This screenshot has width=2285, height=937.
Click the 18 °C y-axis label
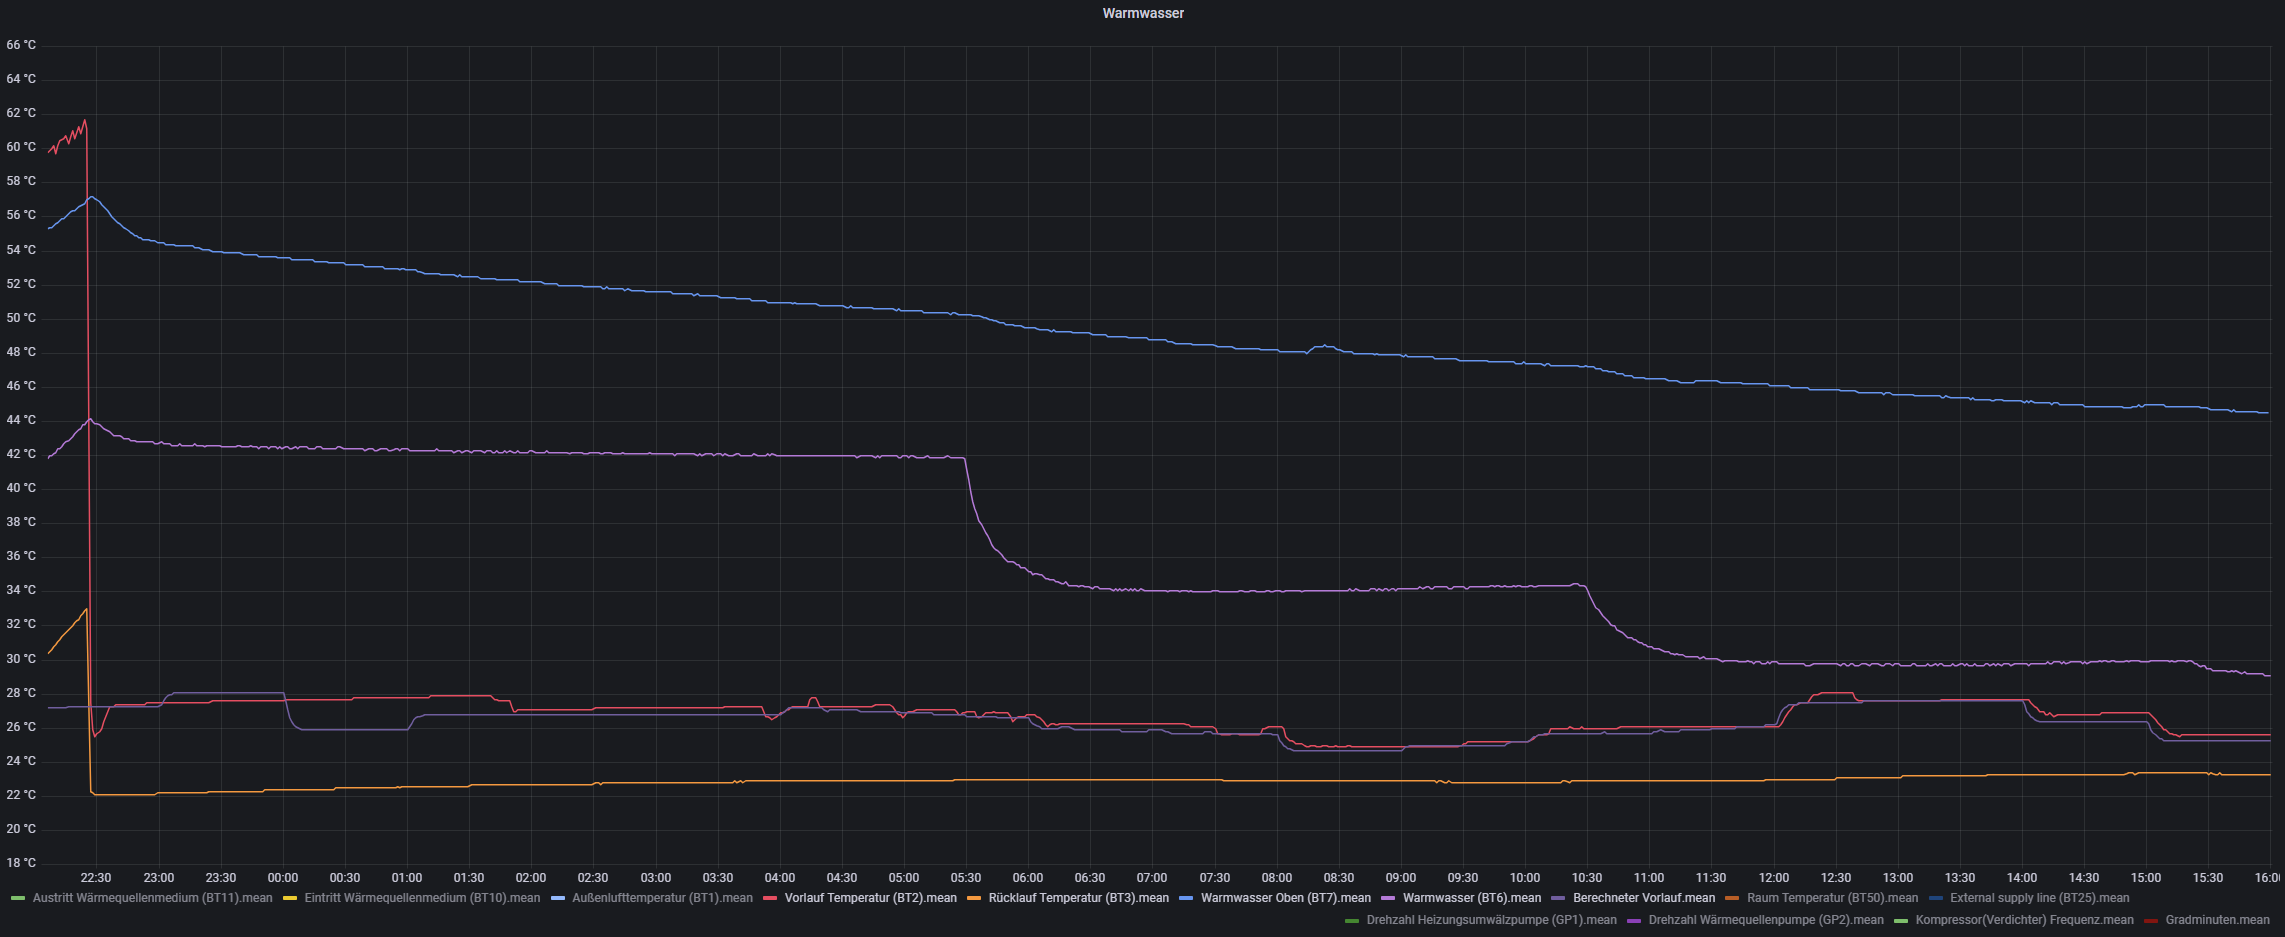click(21, 863)
